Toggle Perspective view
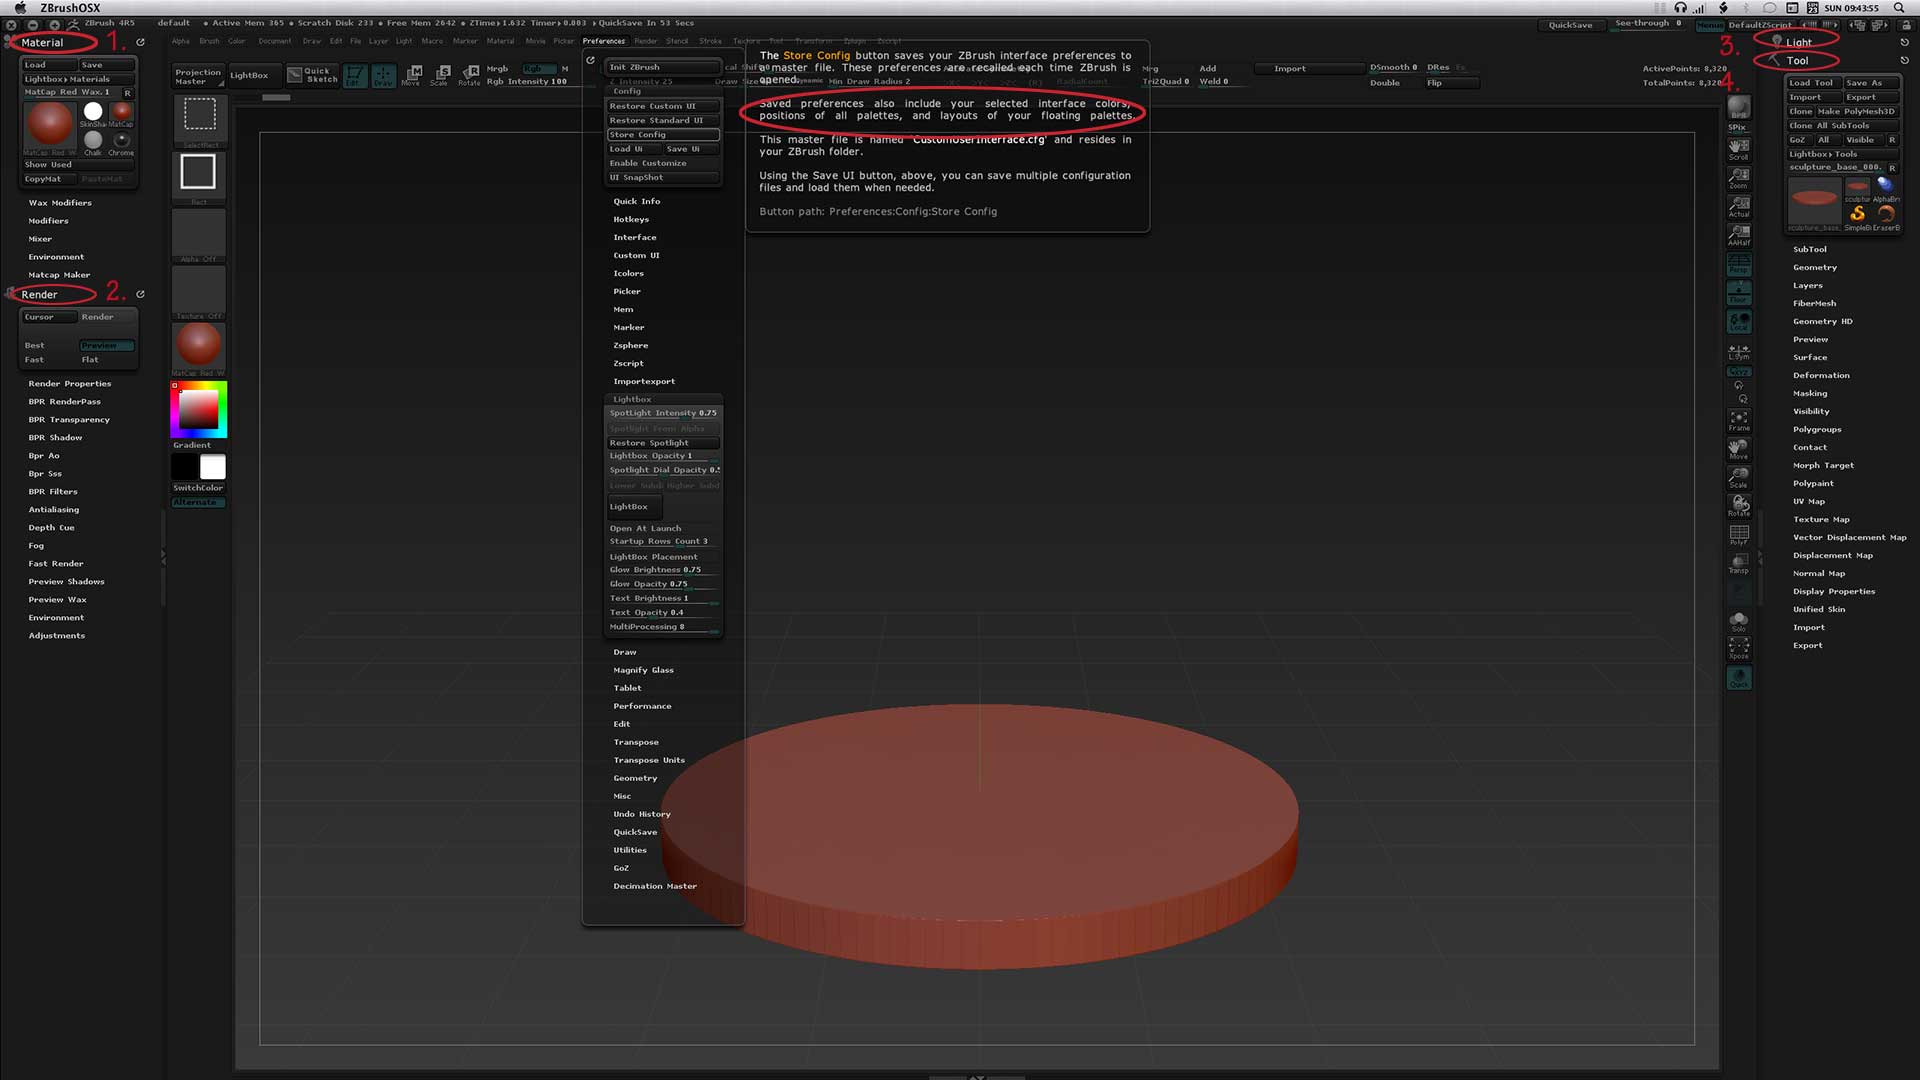The height and width of the screenshot is (1080, 1920). pos(1739,264)
